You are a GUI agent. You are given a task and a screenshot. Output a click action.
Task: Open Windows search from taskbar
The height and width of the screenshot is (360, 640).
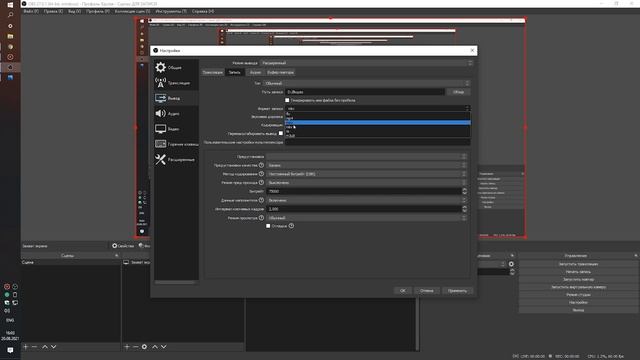pyautogui.click(x=10, y=15)
